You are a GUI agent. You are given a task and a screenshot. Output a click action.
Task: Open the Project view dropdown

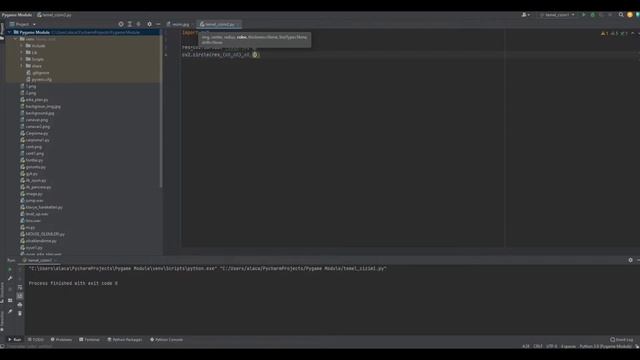coord(22,24)
